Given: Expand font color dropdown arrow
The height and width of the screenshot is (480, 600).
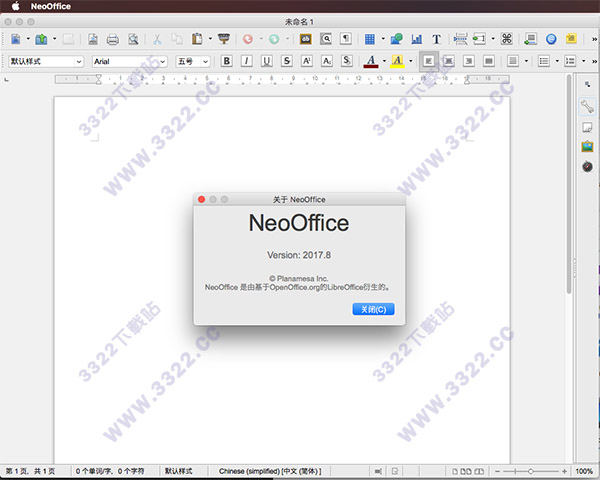Looking at the screenshot, I should 384,61.
